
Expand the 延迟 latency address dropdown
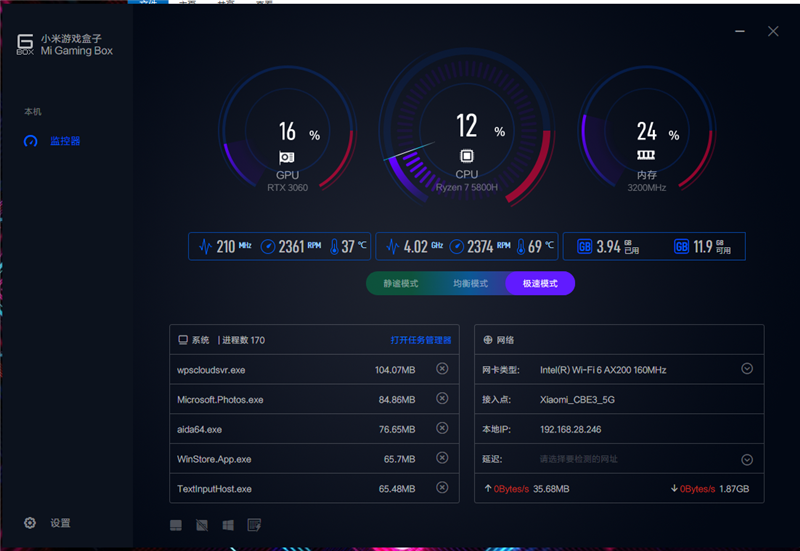coord(747,460)
